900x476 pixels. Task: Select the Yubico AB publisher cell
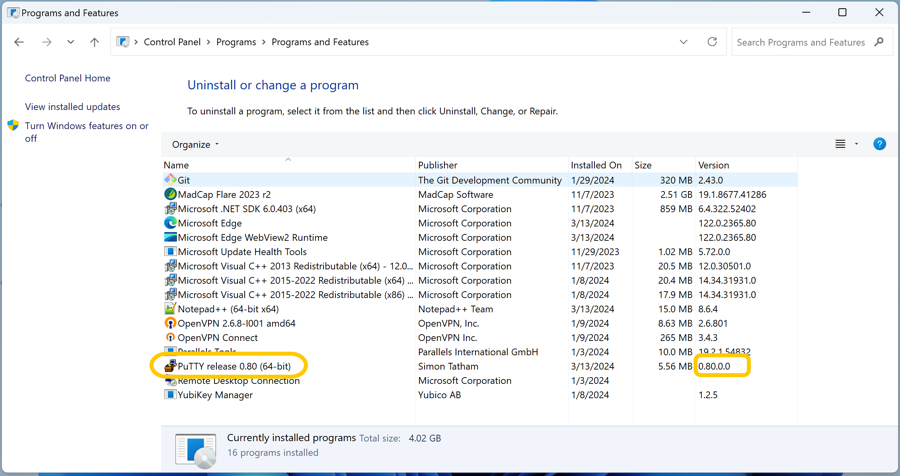[x=439, y=394]
